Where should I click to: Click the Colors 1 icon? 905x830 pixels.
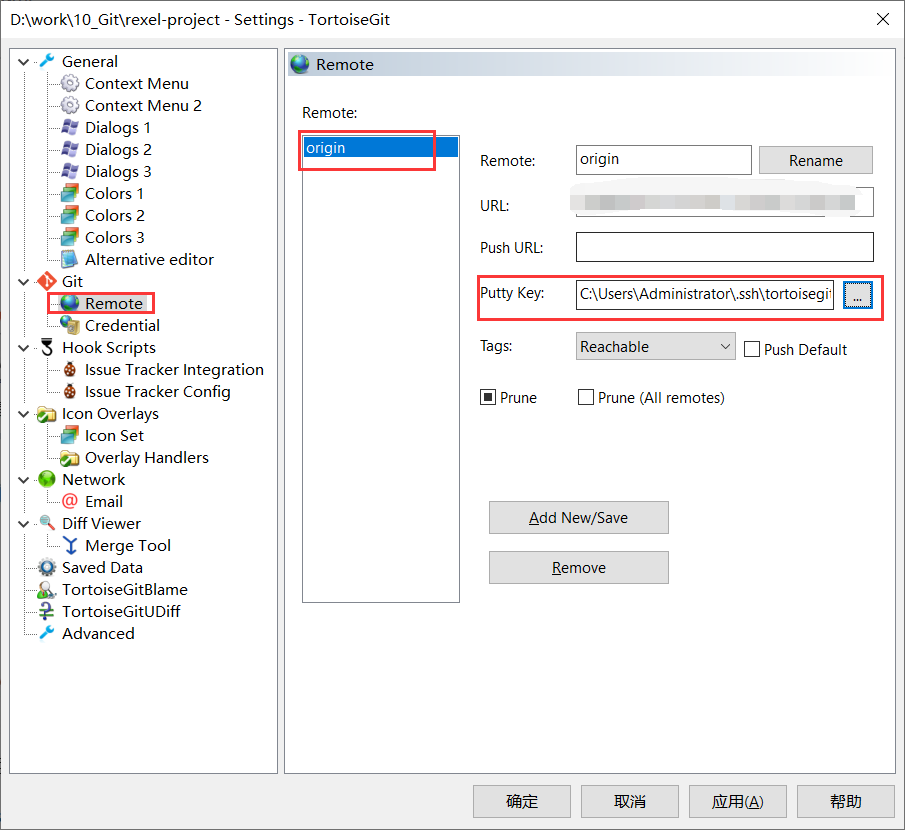pos(70,193)
